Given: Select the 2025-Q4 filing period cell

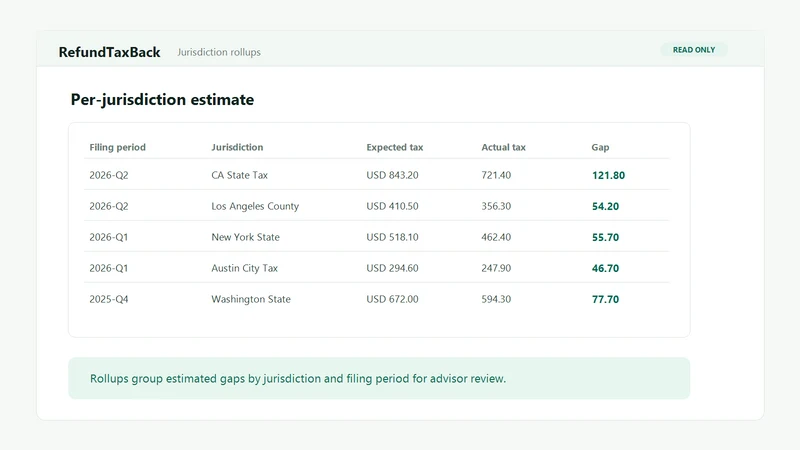Looking at the screenshot, I should [x=109, y=299].
